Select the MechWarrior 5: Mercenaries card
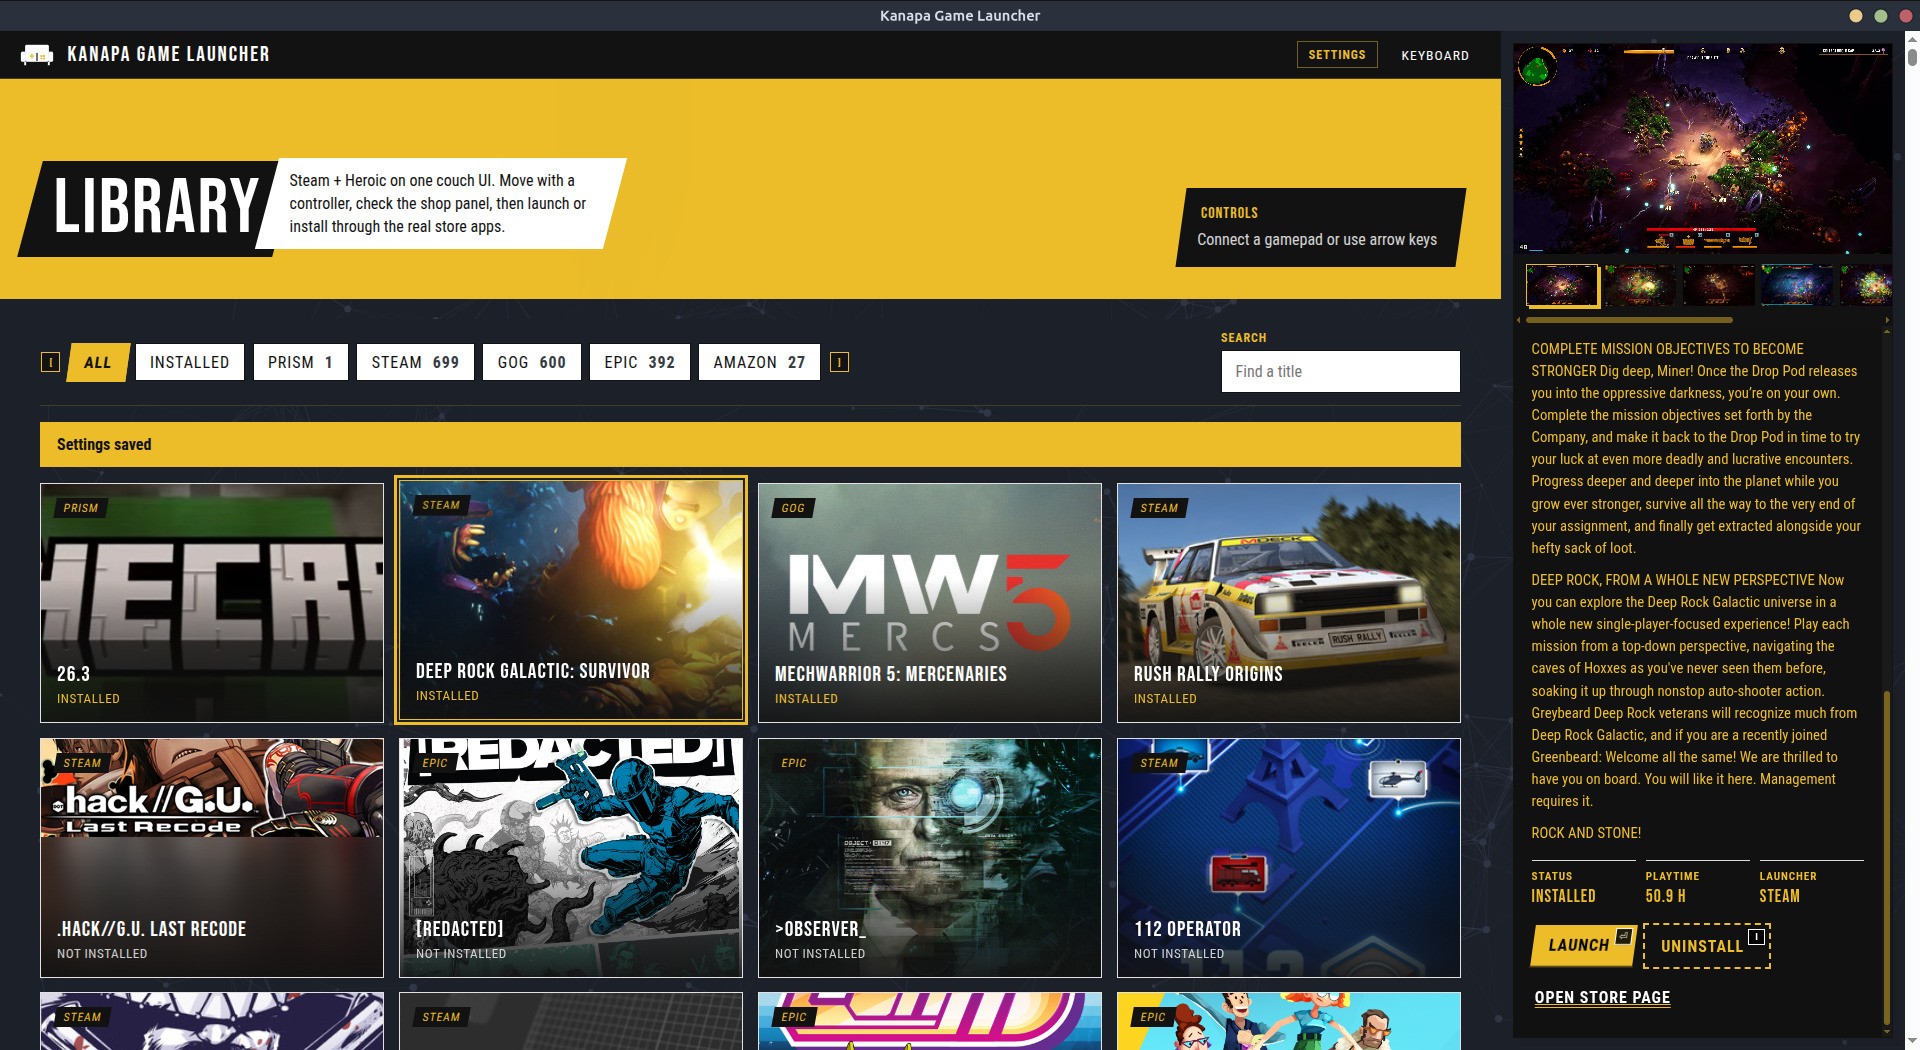 tap(930, 603)
